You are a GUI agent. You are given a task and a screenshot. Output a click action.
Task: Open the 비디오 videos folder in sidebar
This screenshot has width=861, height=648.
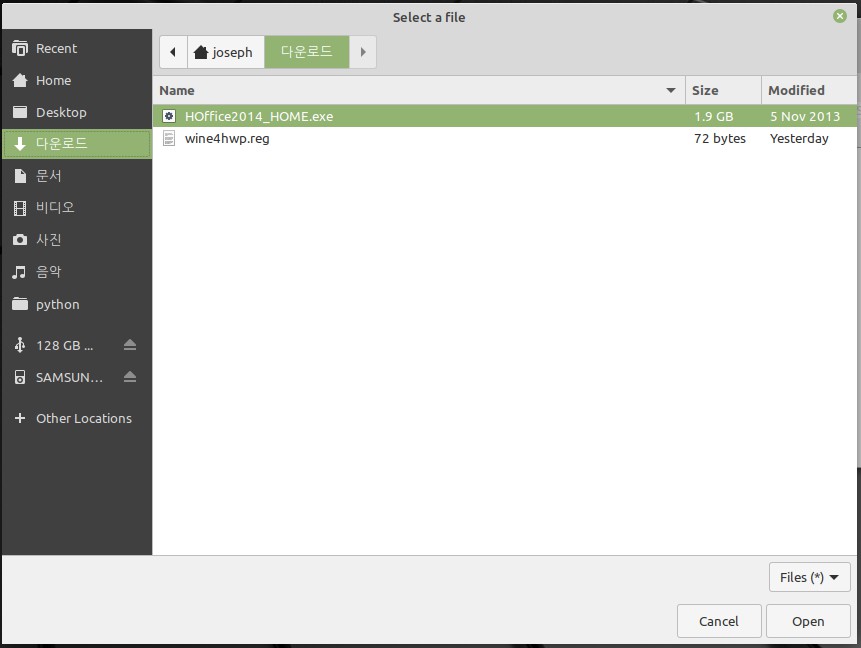(77, 208)
